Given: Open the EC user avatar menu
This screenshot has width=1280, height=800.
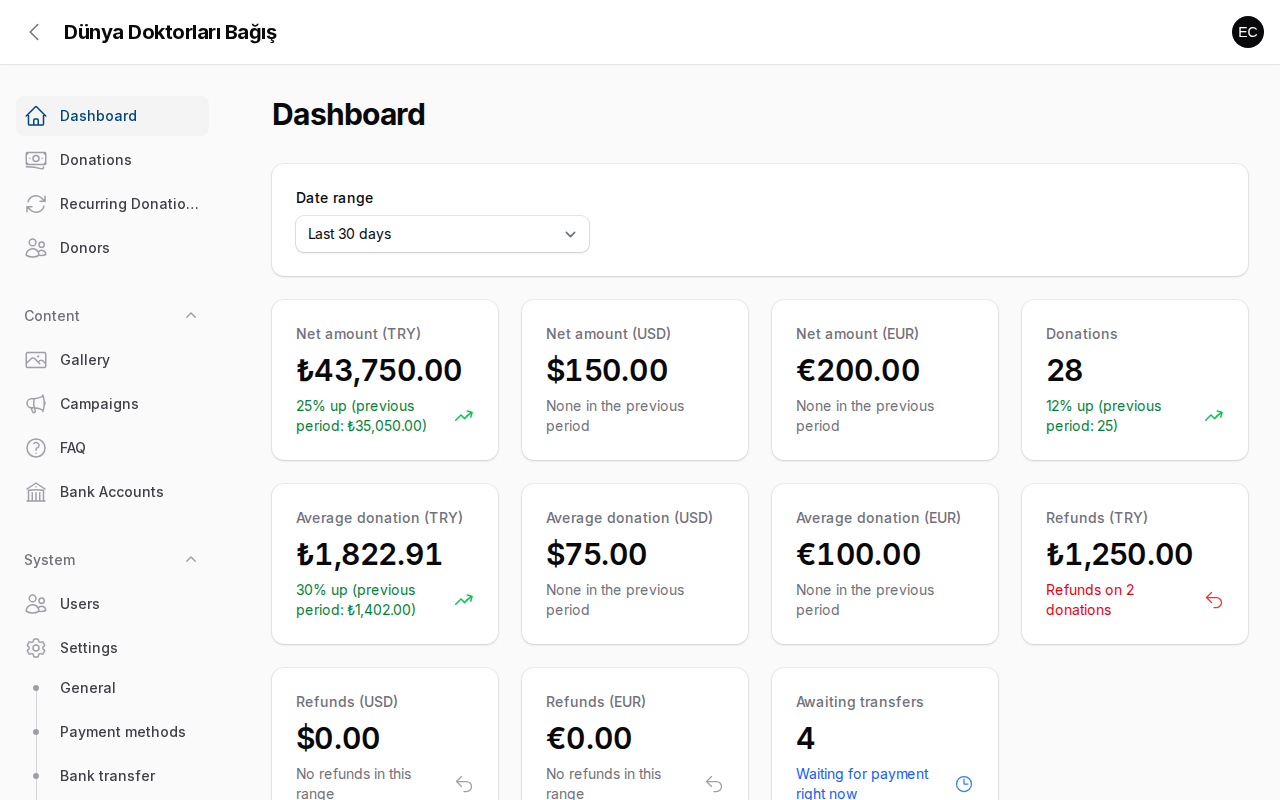Looking at the screenshot, I should [1248, 32].
